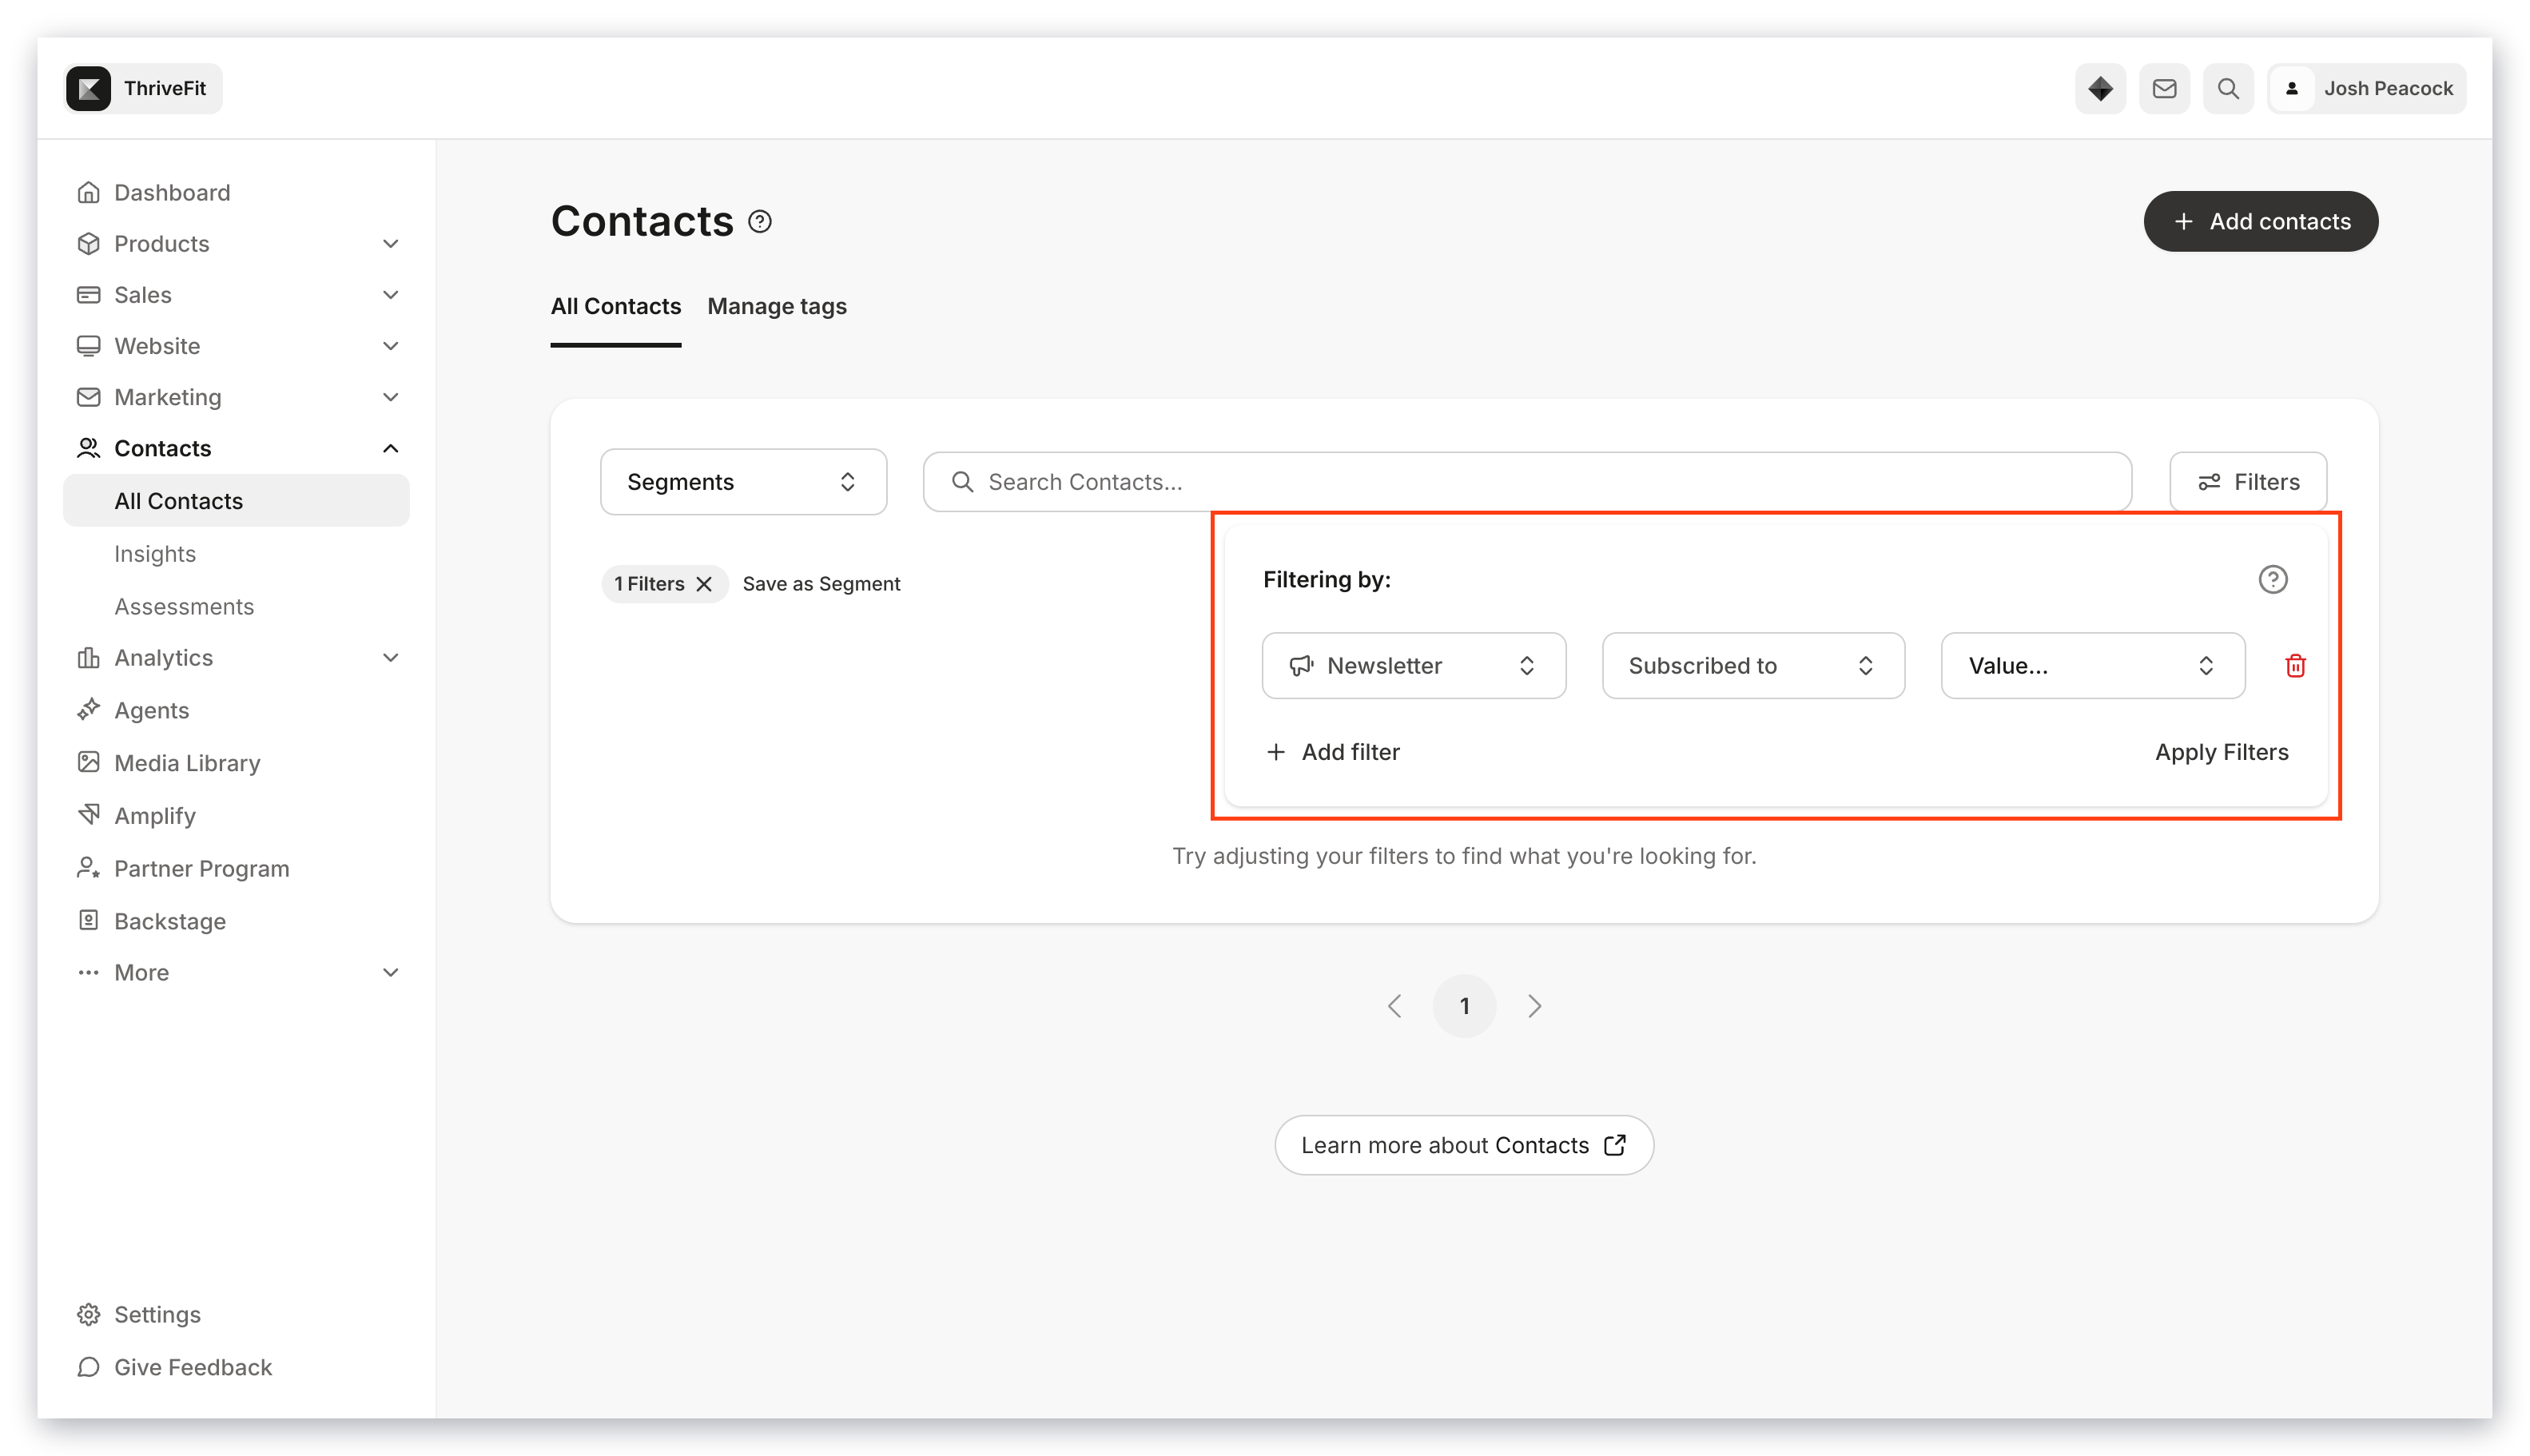Click the Contacts people icon in sidebar
This screenshot has width=2530, height=1456.
(88, 447)
